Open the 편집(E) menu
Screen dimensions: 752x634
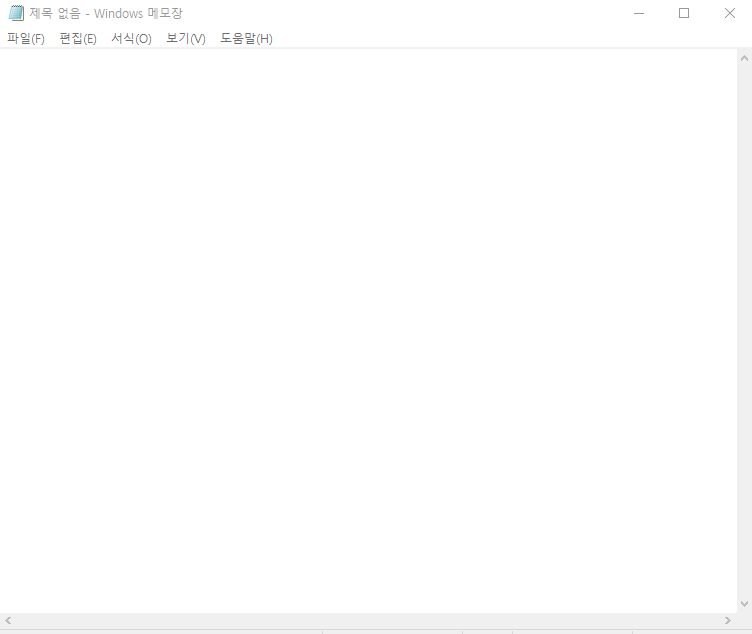click(78, 38)
